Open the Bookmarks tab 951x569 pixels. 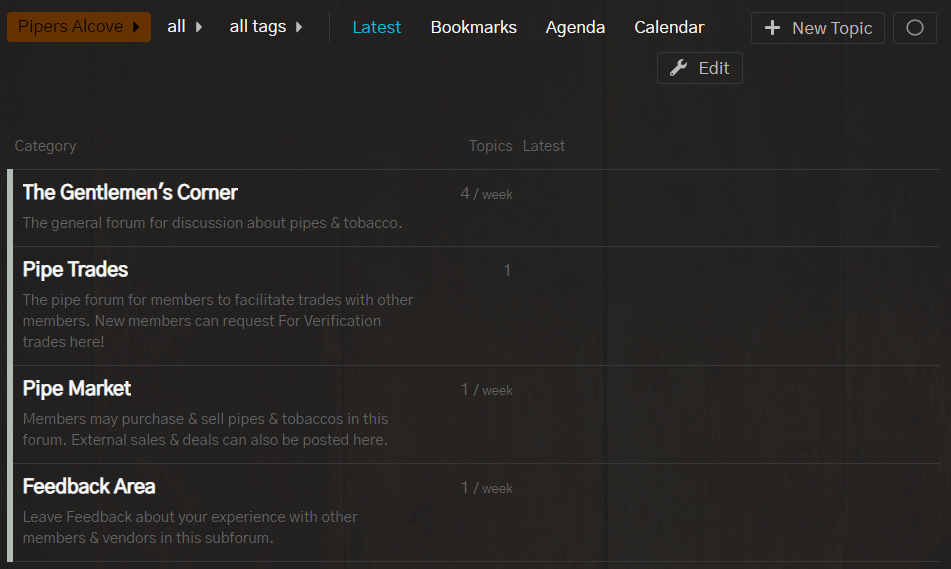pyautogui.click(x=474, y=27)
